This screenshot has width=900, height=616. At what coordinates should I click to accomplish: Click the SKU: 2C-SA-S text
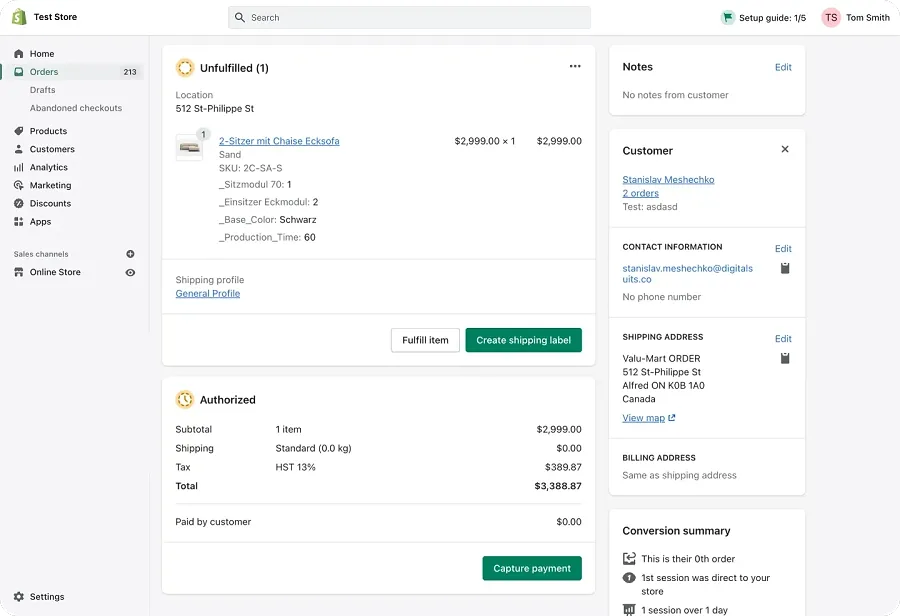pos(250,168)
